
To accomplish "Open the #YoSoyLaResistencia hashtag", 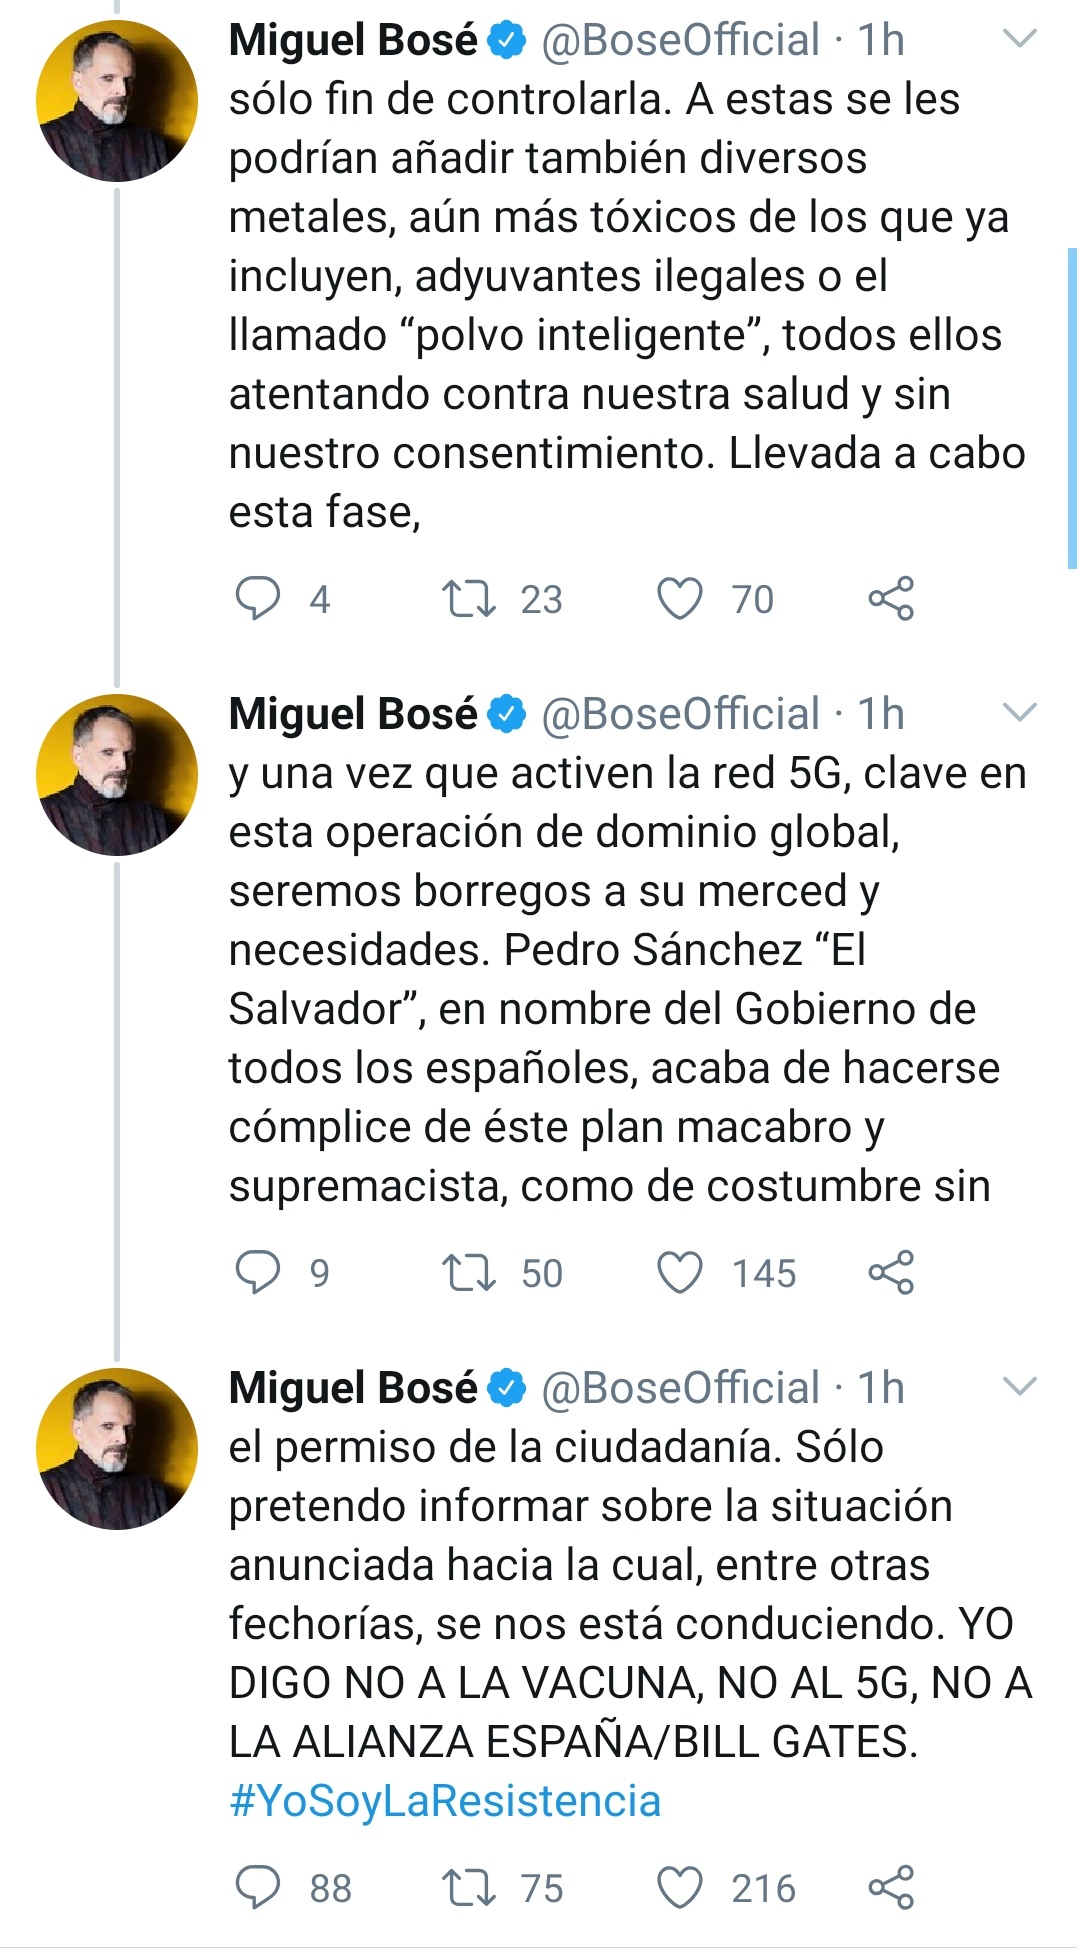I will pos(445,1801).
